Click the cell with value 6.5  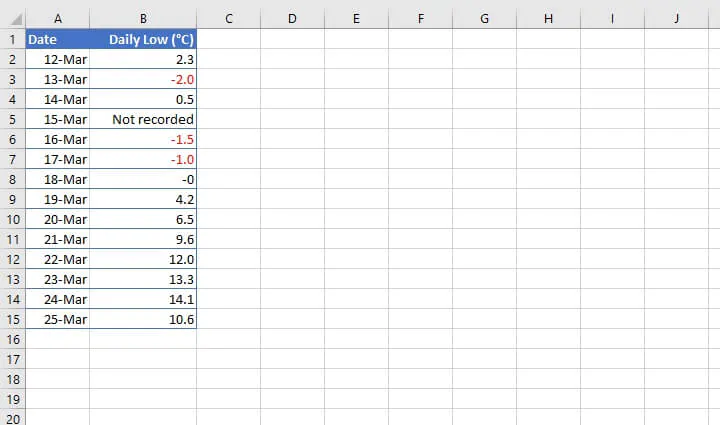point(143,219)
